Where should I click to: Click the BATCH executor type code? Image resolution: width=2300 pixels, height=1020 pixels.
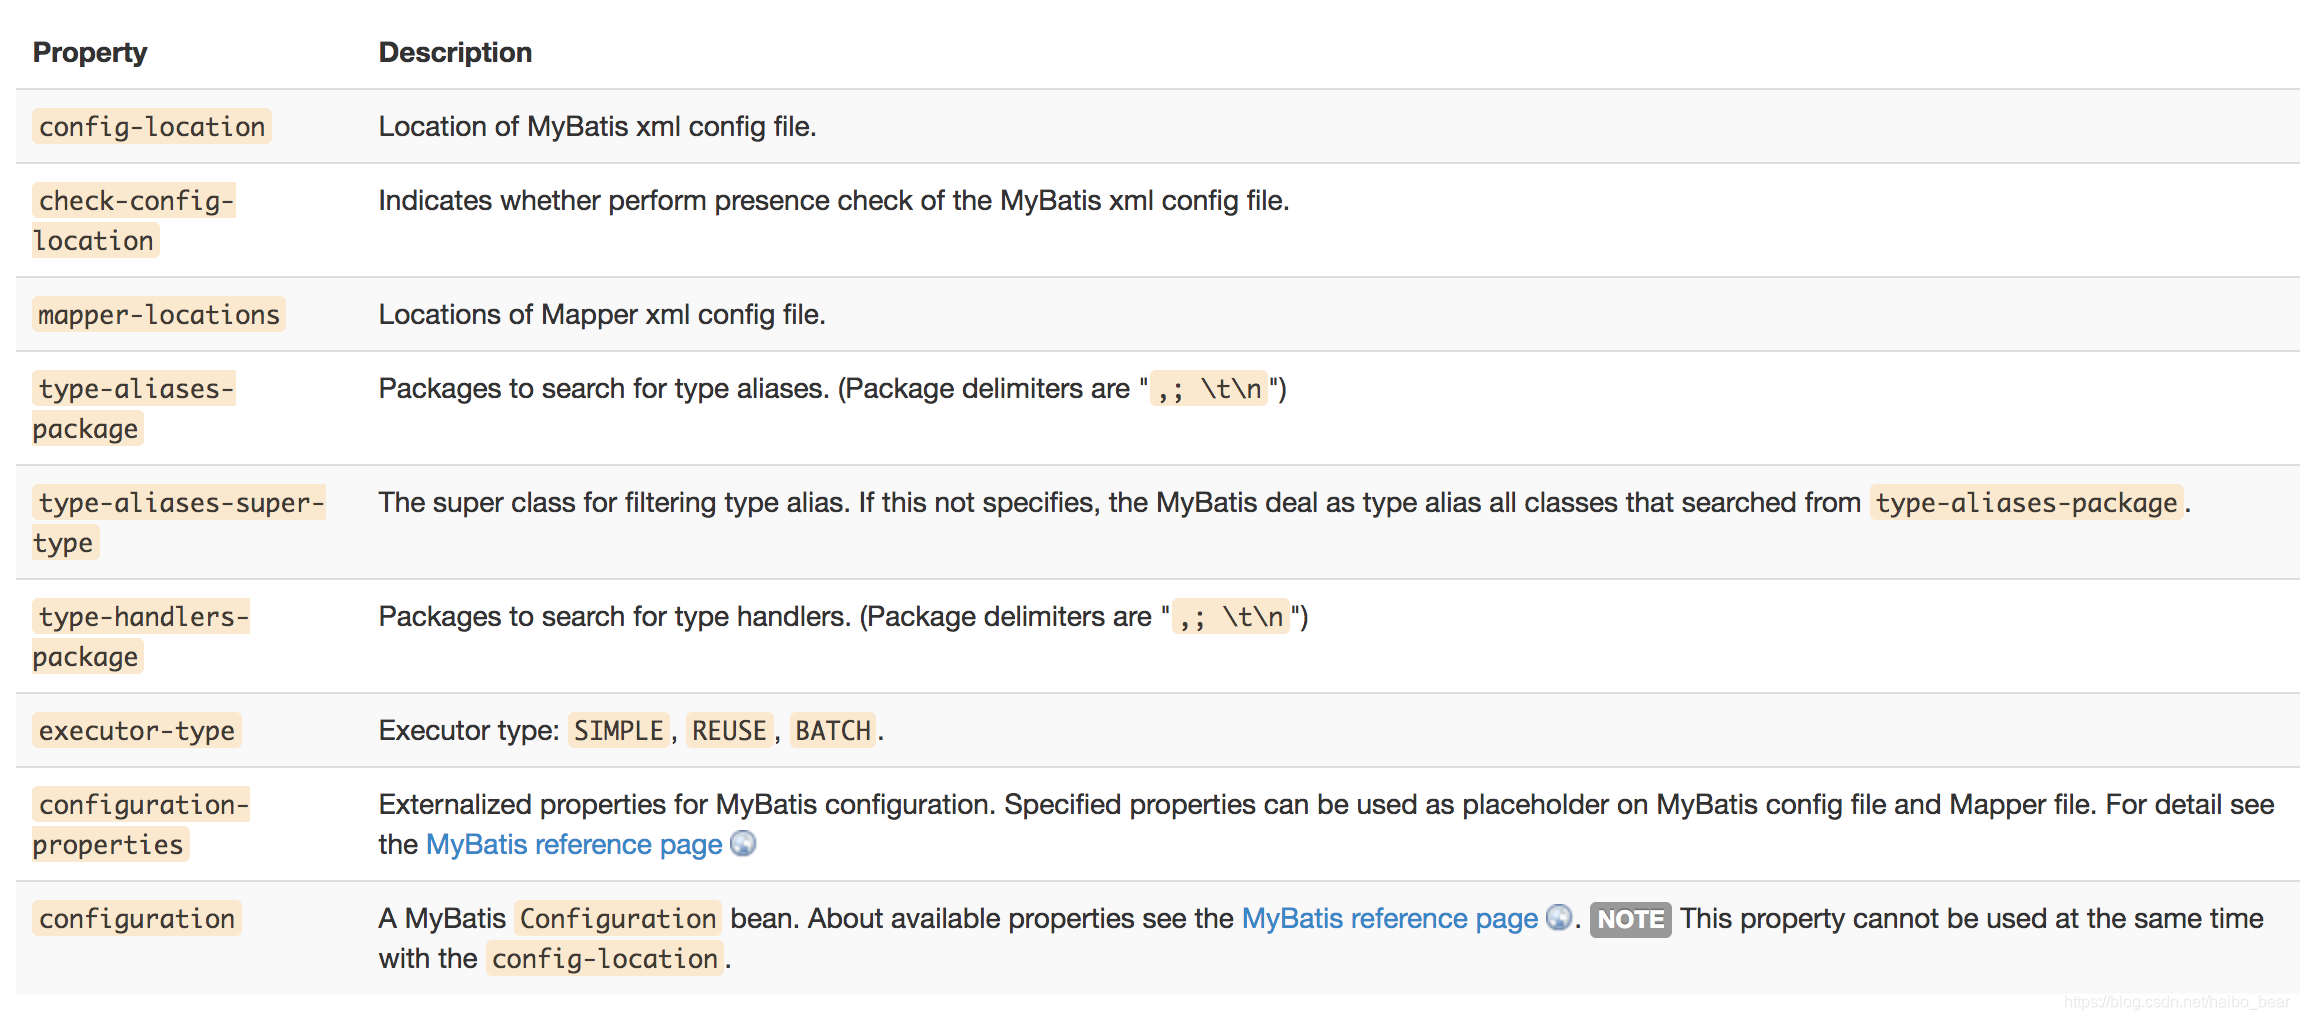(x=833, y=731)
